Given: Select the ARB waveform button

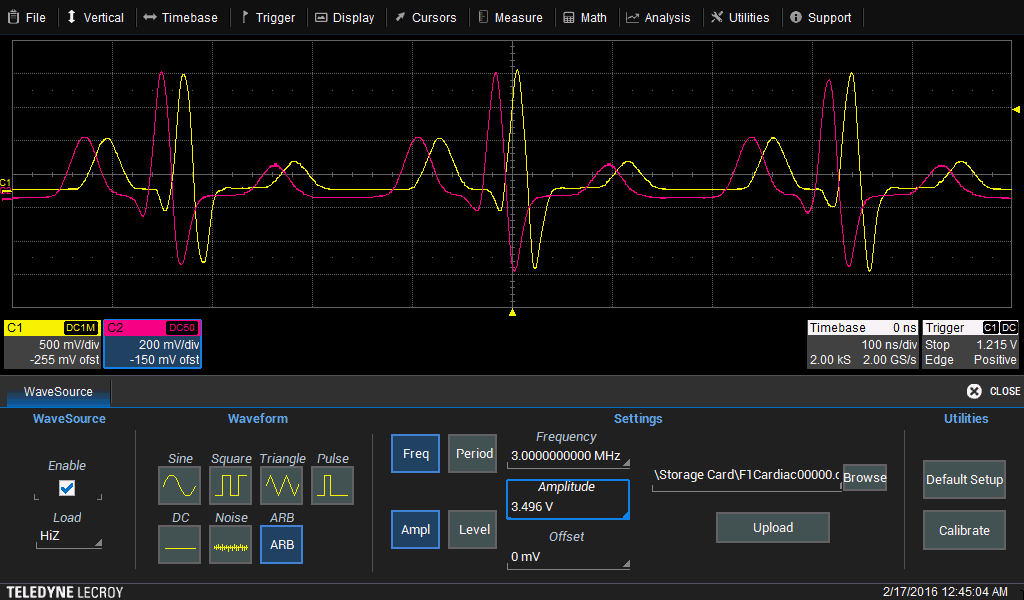Looking at the screenshot, I should tap(282, 545).
